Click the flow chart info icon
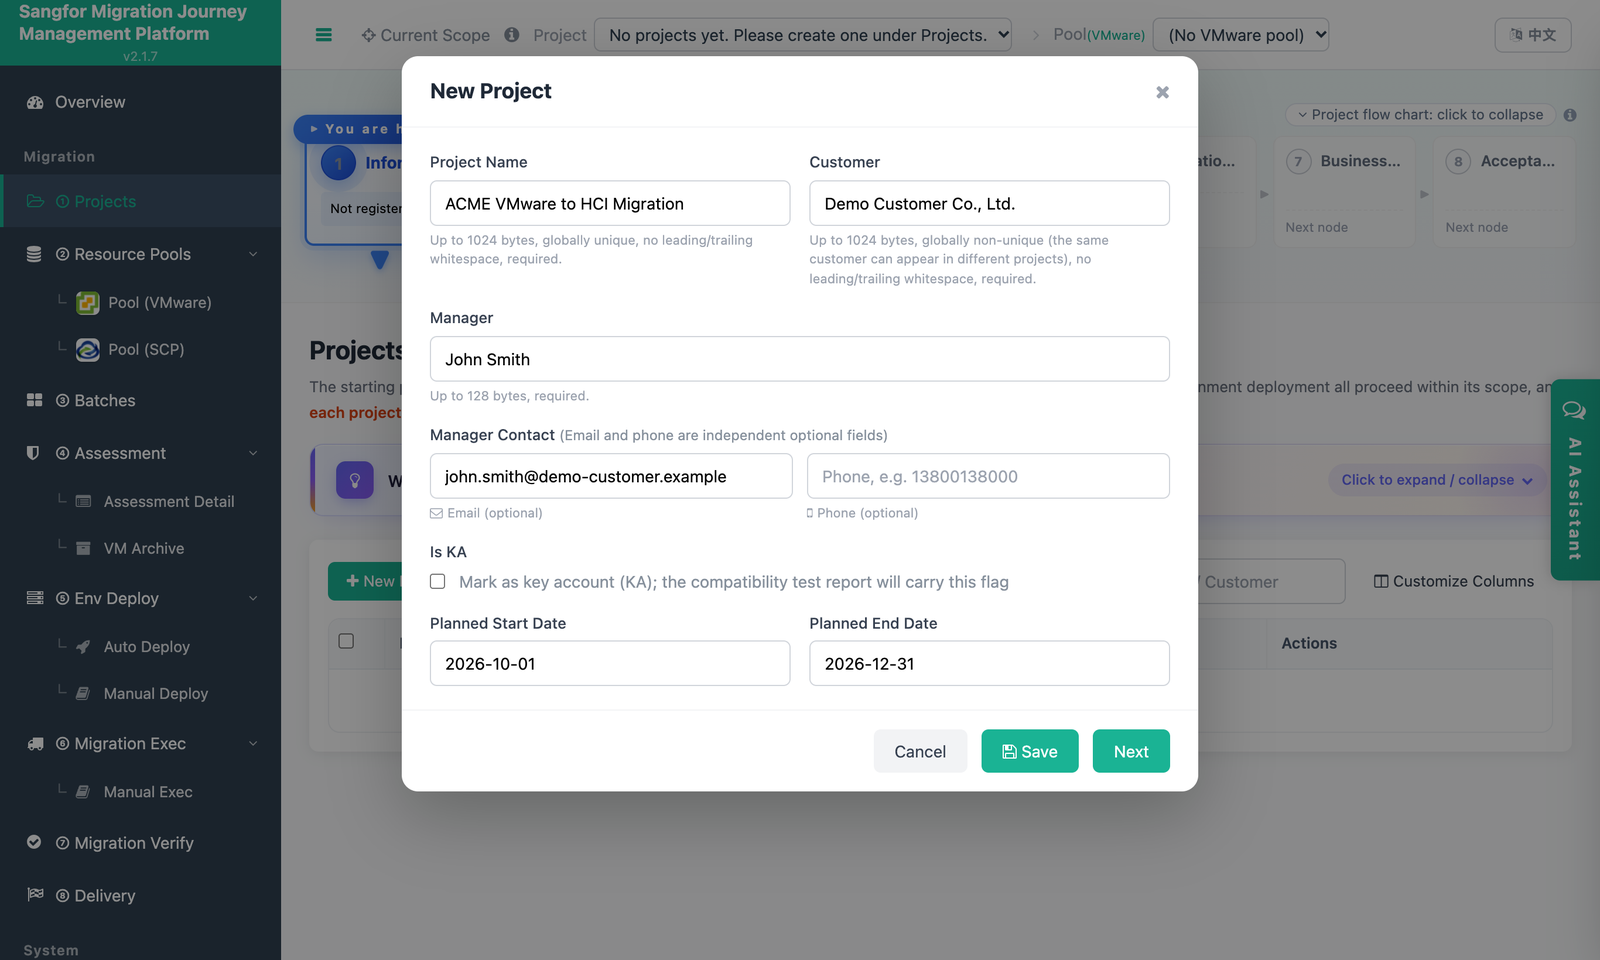Viewport: 1600px width, 960px height. (1570, 115)
